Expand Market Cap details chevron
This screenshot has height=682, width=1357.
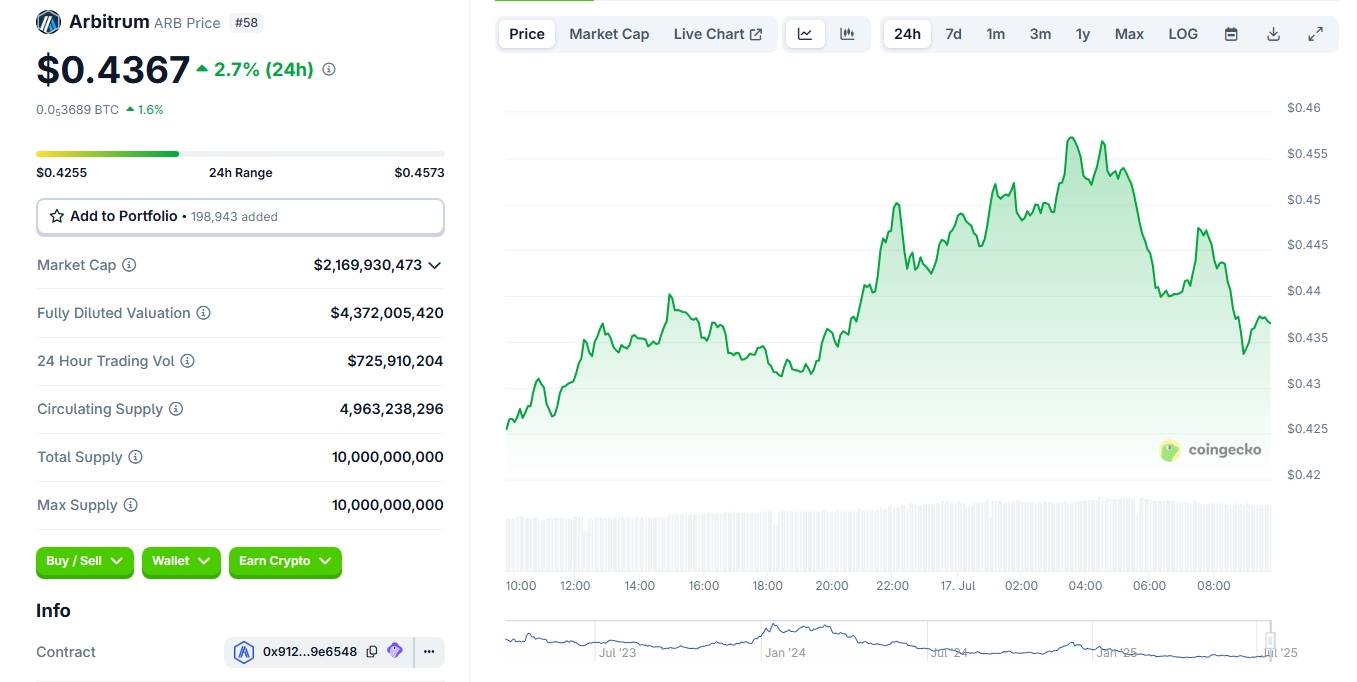[434, 265]
